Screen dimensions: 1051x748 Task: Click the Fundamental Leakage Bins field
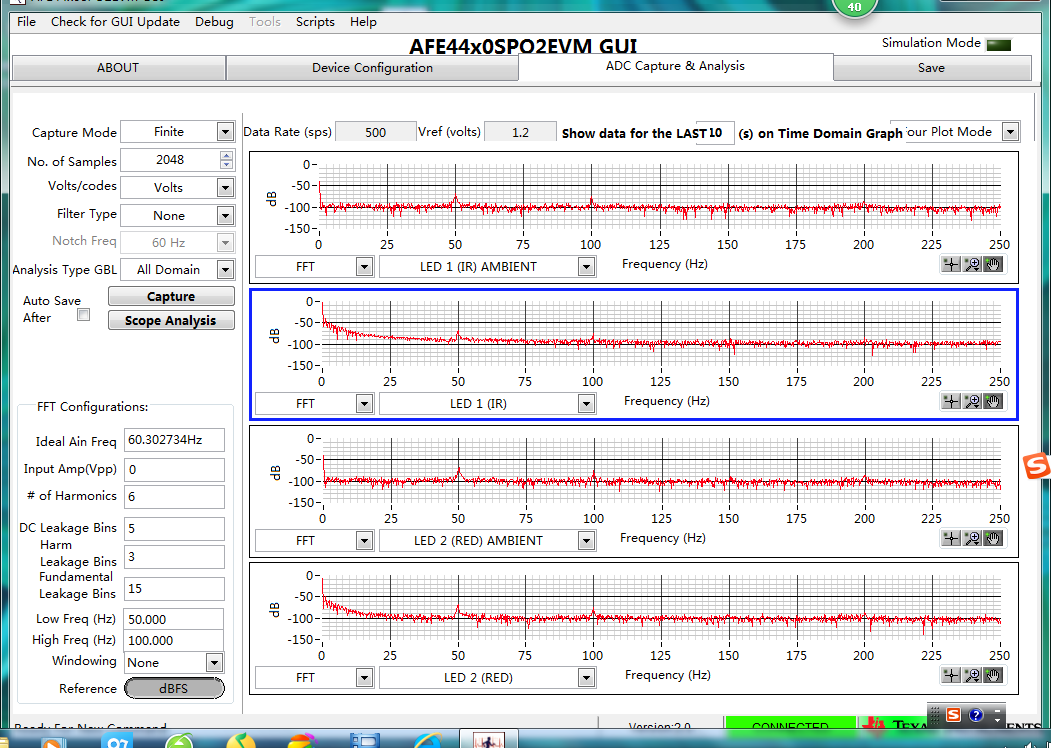tap(174, 588)
